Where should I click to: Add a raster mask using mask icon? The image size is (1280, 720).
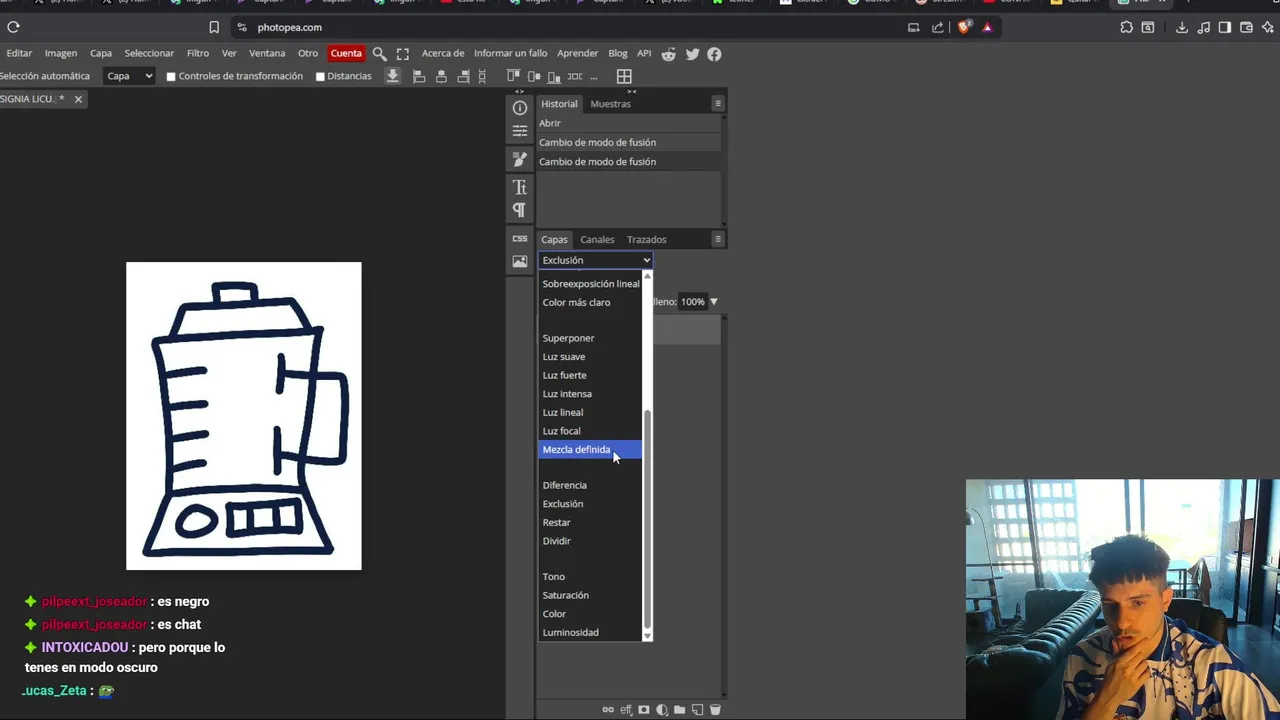pos(644,710)
